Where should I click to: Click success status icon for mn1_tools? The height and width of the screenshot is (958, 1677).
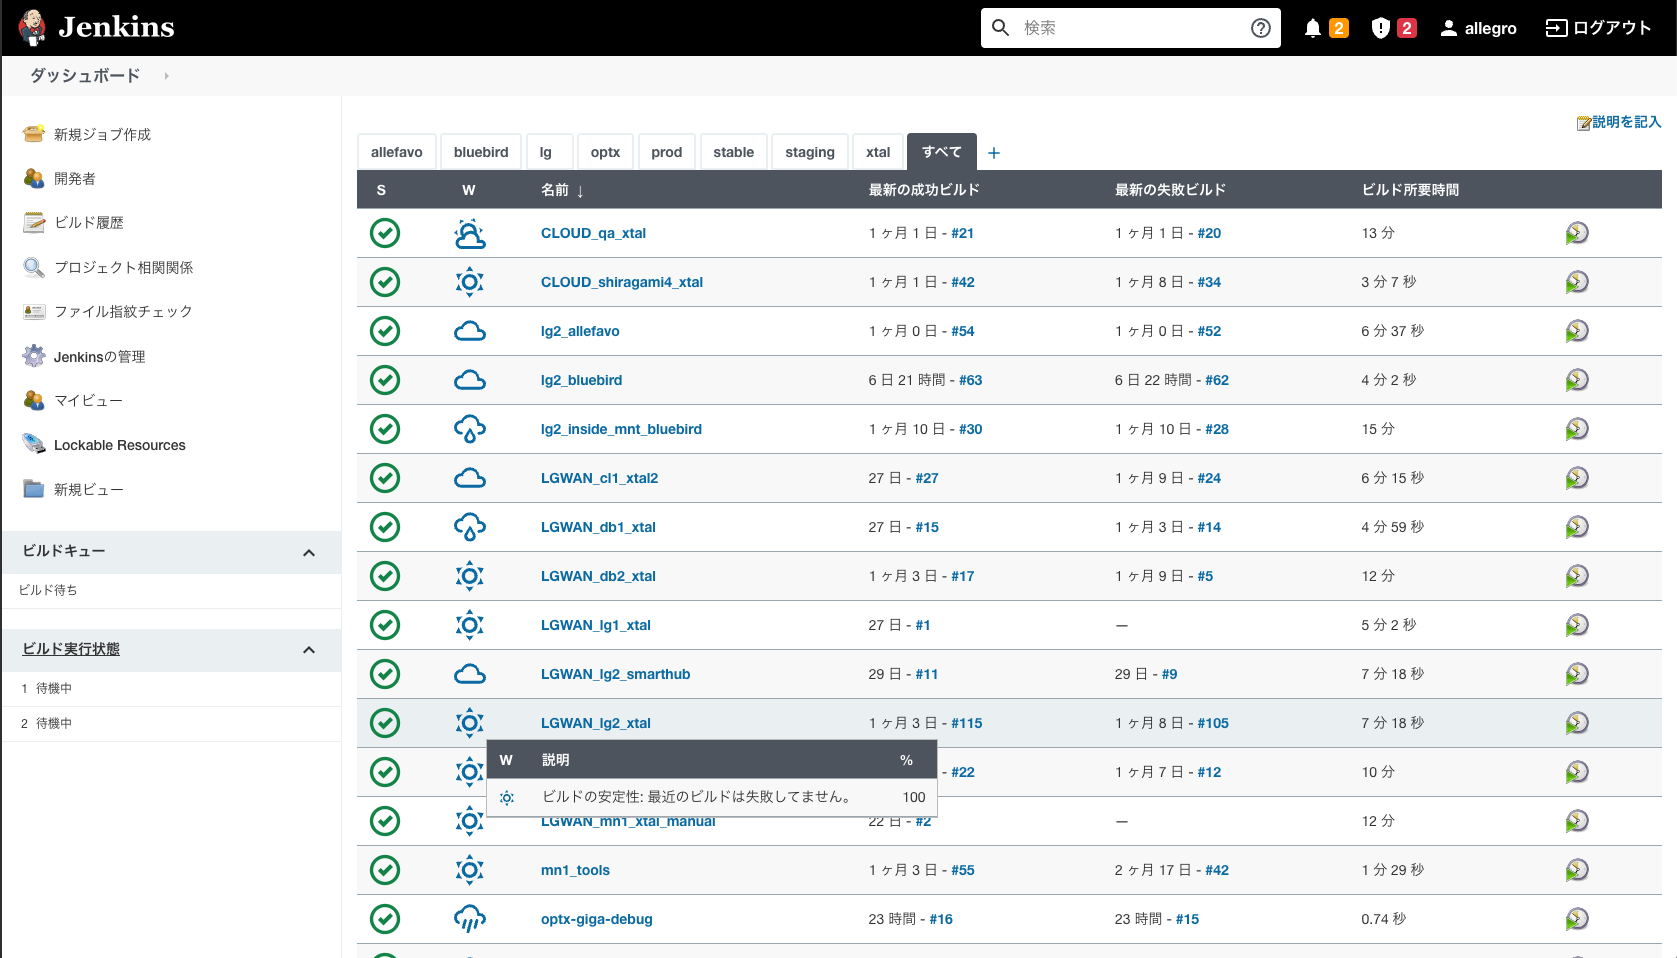[x=385, y=870]
